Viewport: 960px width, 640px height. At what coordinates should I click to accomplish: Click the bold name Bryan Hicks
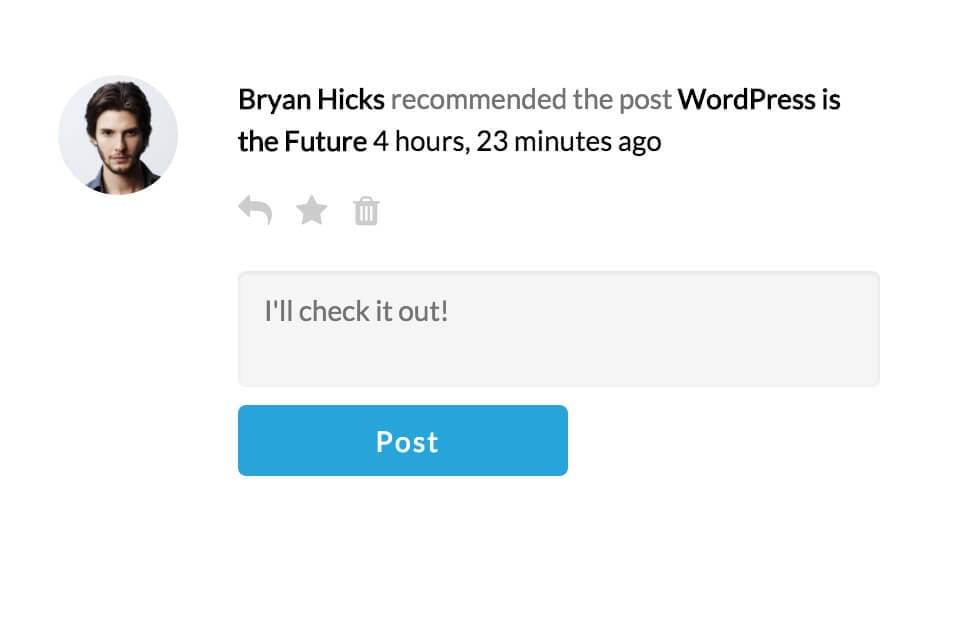pyautogui.click(x=311, y=100)
